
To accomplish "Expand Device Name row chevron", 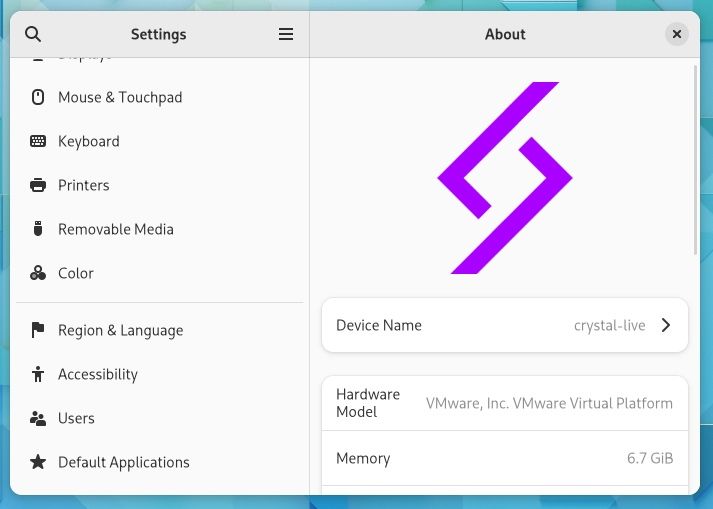I will click(666, 325).
